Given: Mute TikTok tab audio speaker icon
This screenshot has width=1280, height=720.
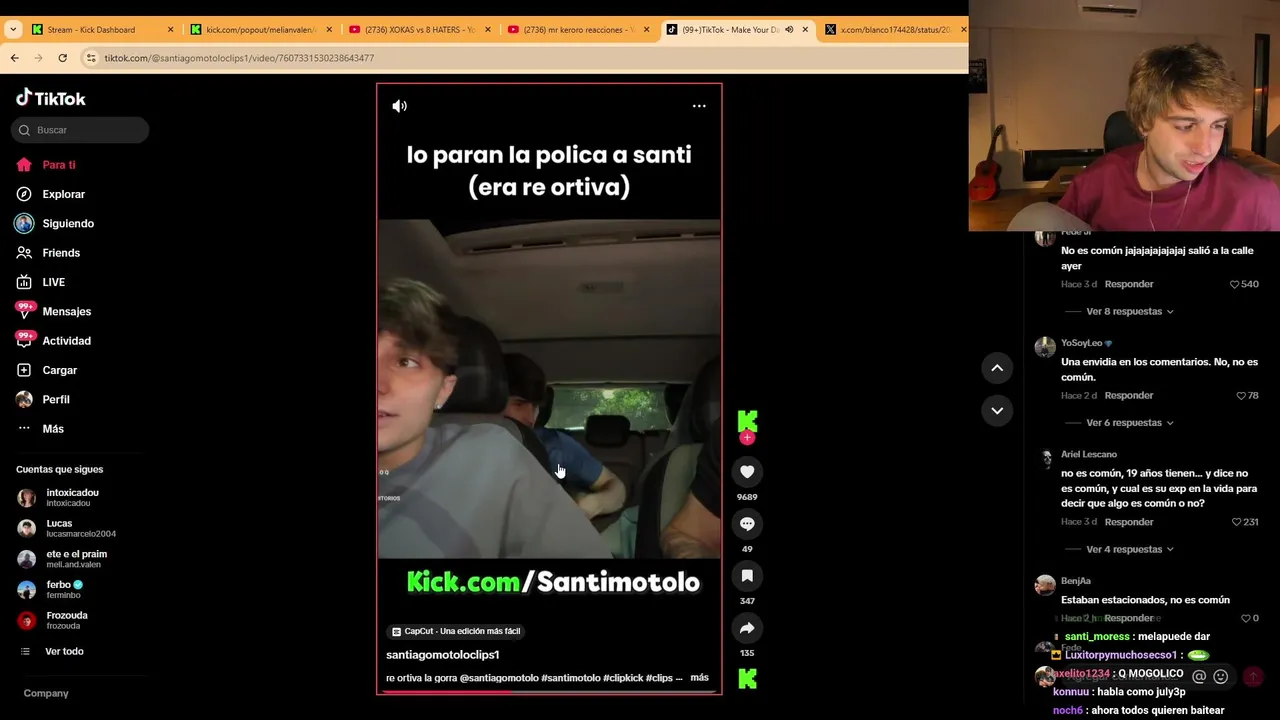Looking at the screenshot, I should click(x=789, y=30).
